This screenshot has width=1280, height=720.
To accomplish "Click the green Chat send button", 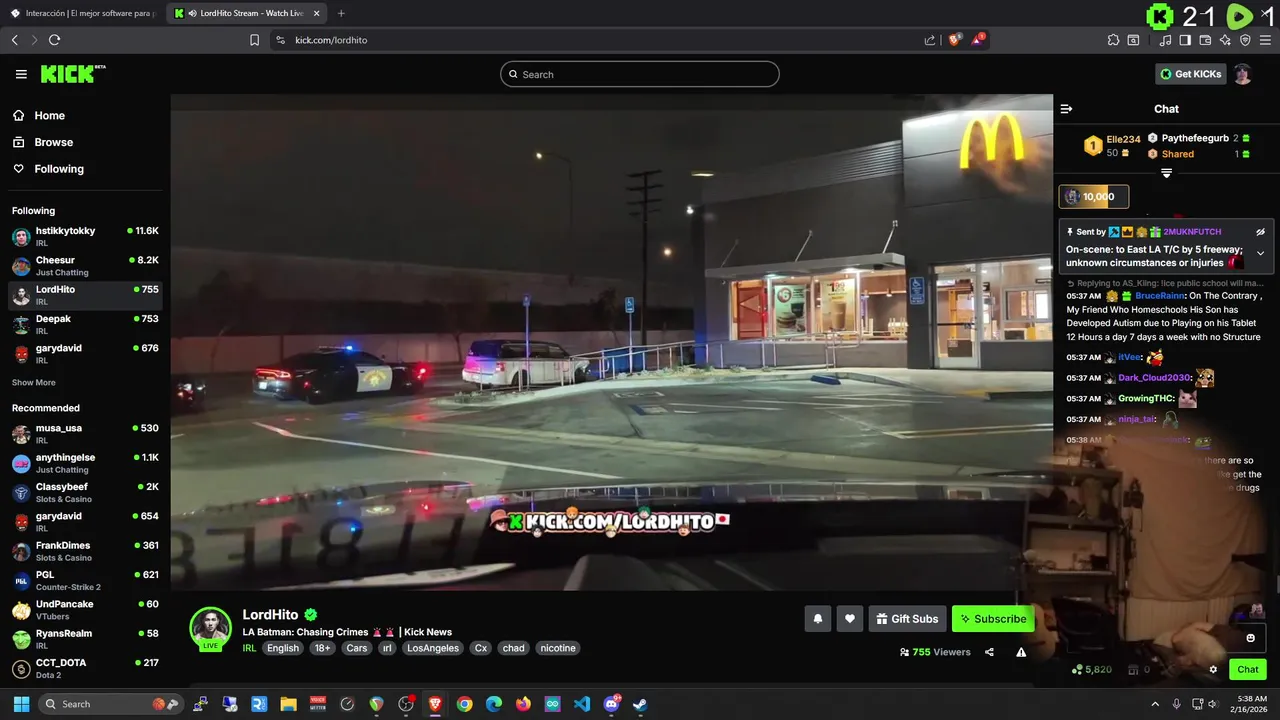I will click(x=1248, y=670).
